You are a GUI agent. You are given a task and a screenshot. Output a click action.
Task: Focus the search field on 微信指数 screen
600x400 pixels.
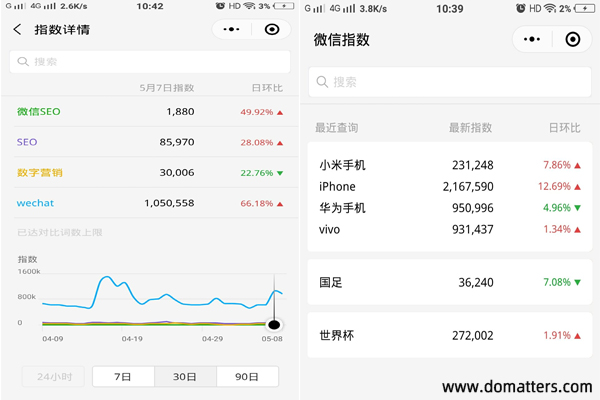pyautogui.click(x=450, y=82)
